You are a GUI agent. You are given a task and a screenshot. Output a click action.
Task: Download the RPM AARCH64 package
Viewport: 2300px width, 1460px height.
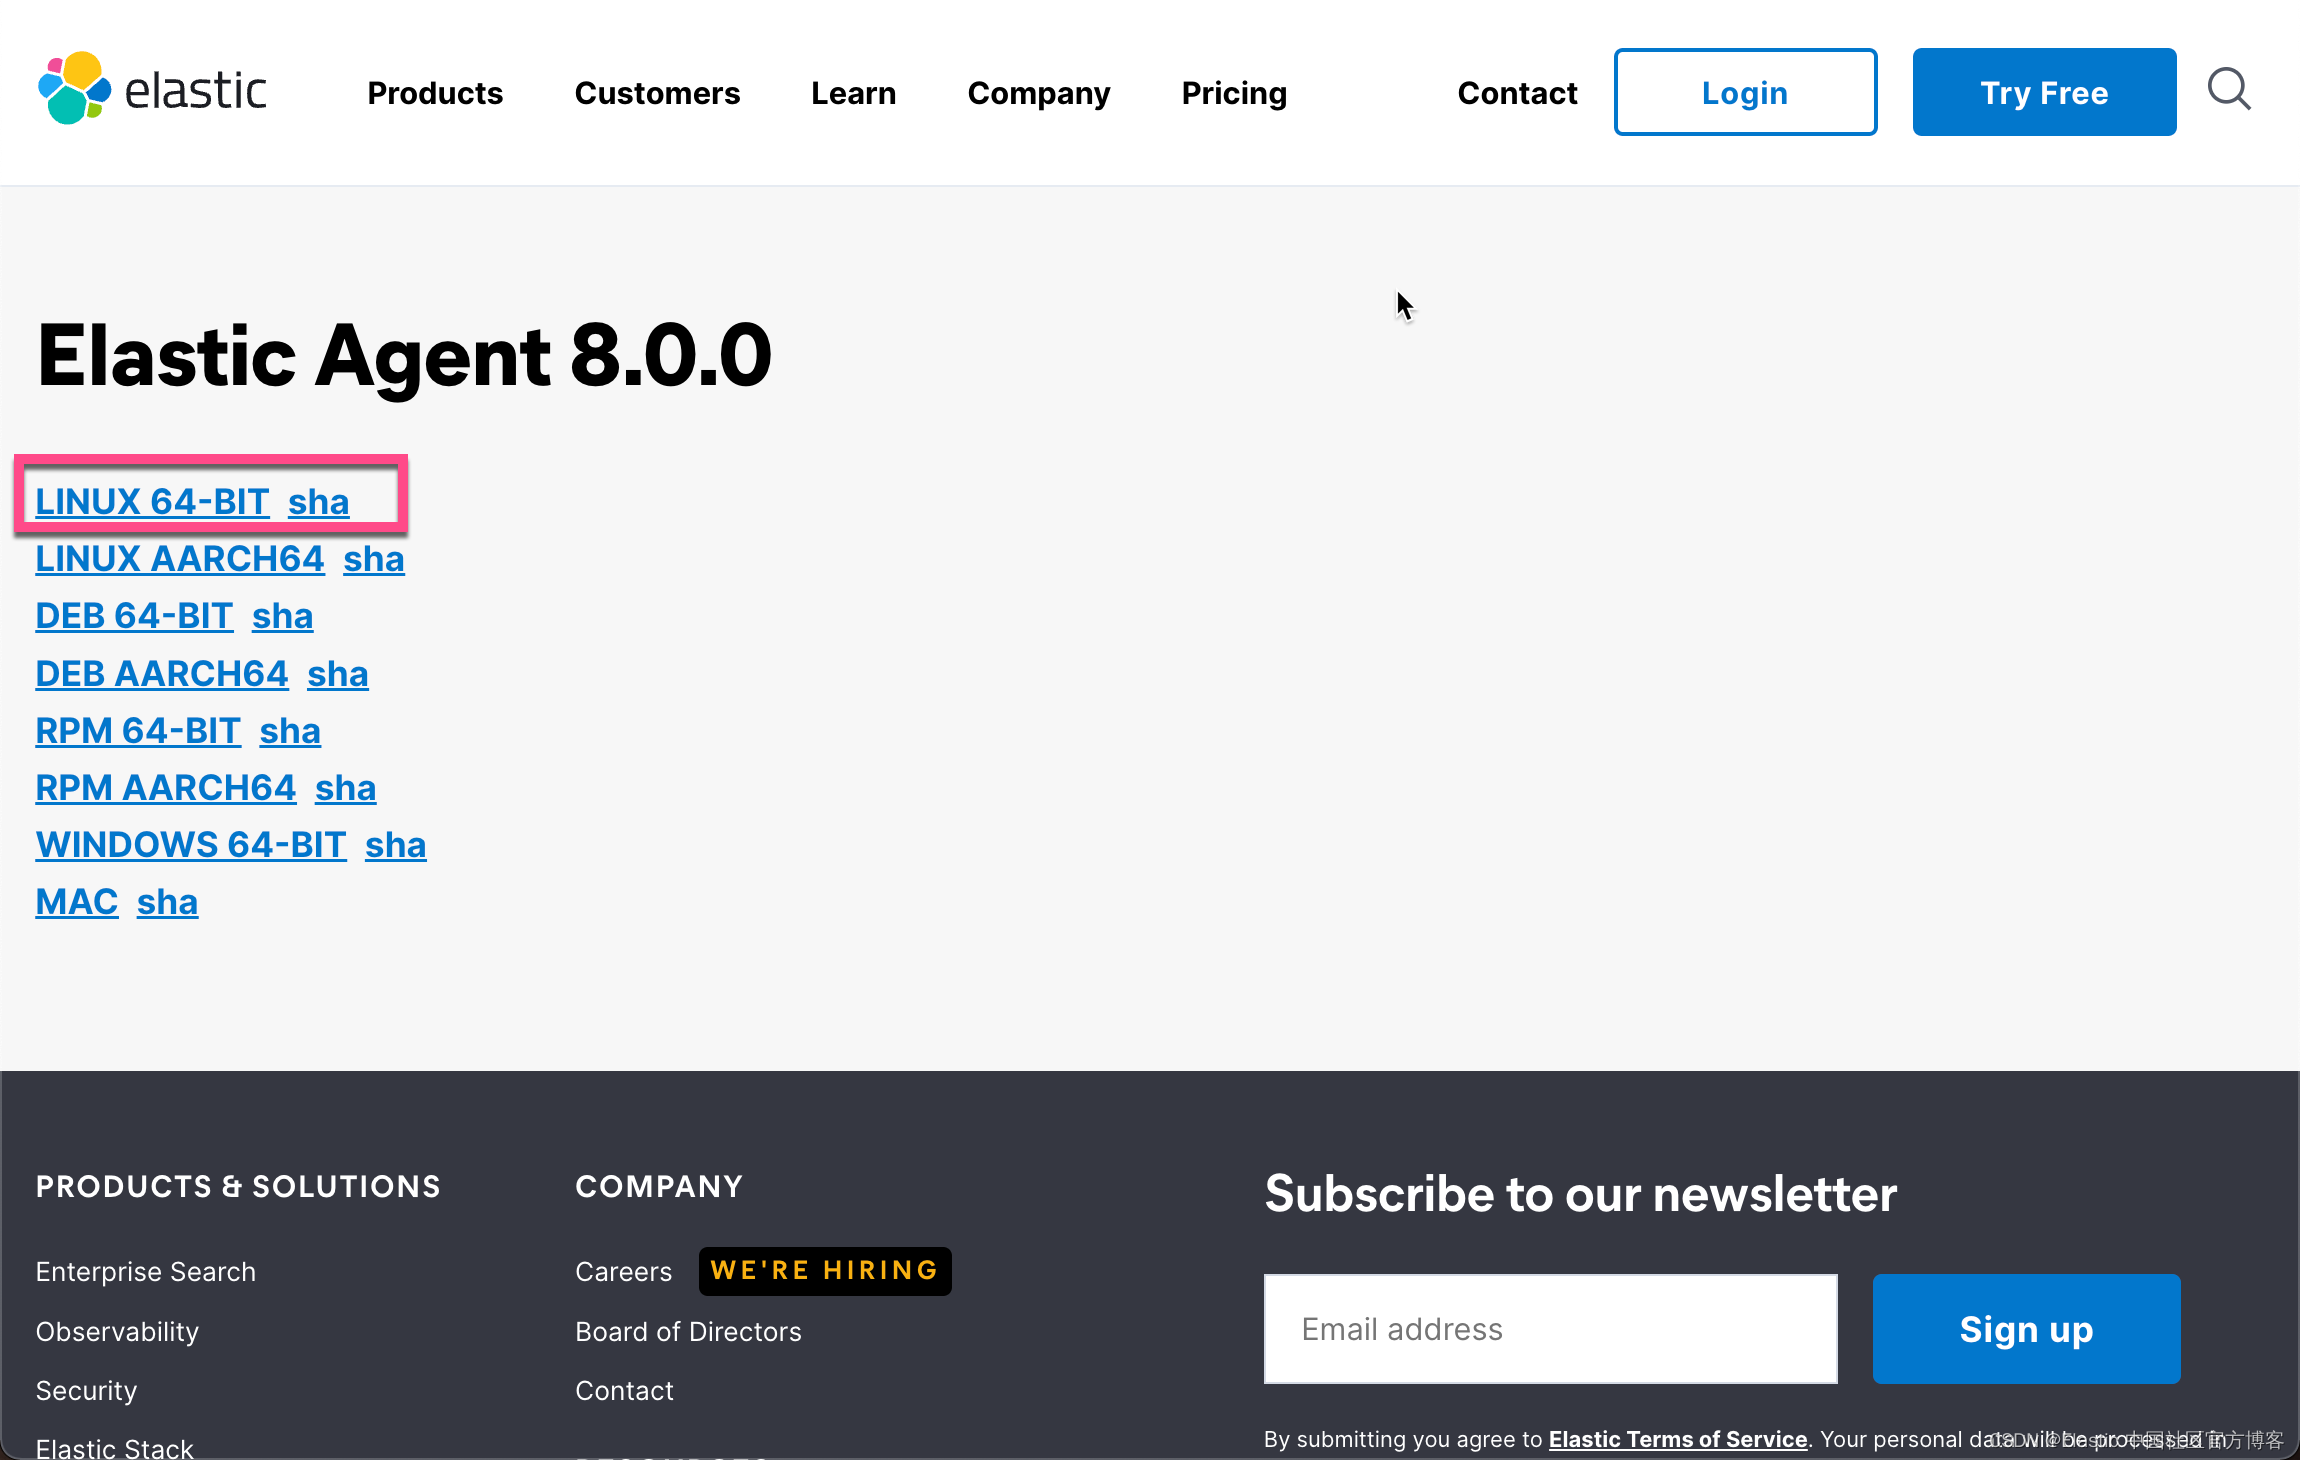(x=166, y=787)
